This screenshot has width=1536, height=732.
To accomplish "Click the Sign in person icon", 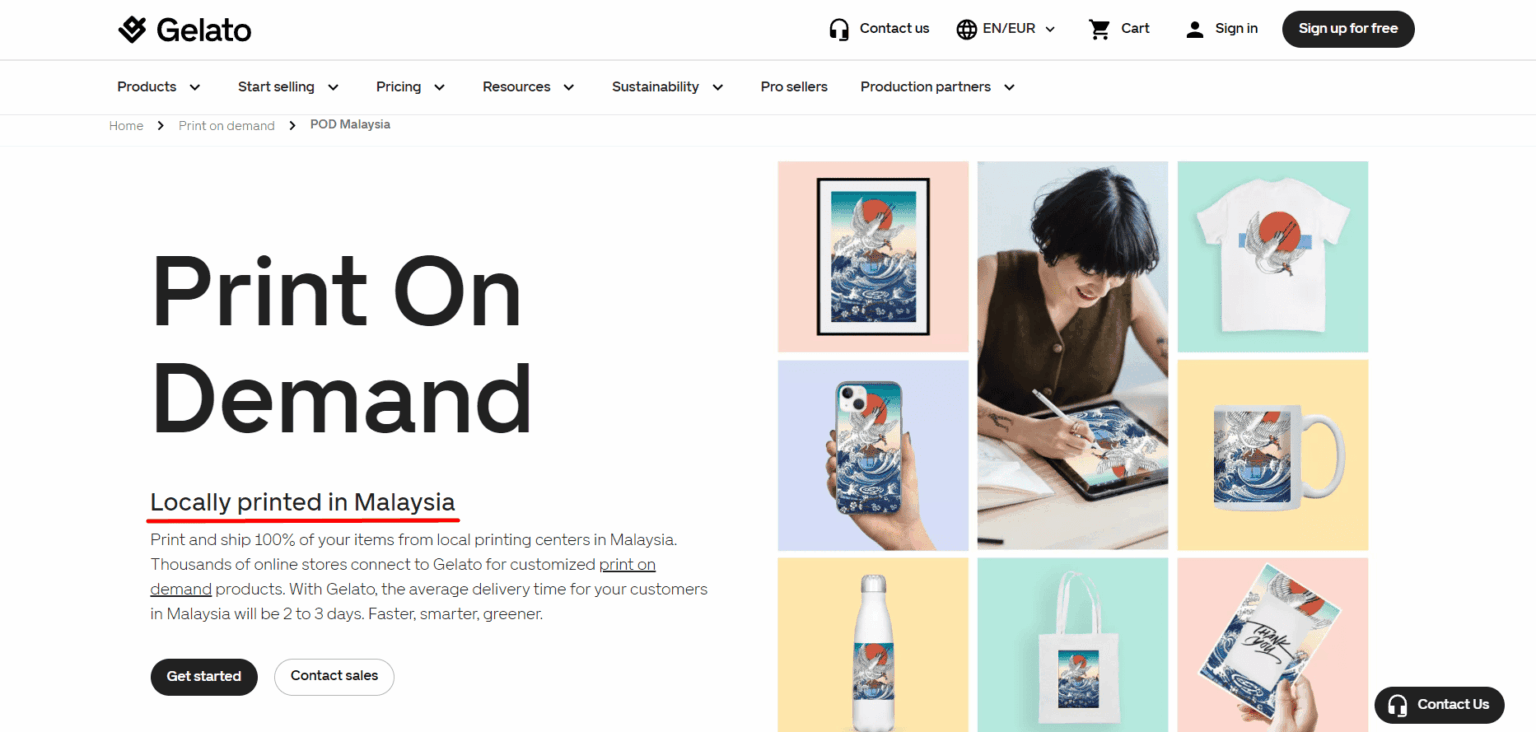I will click(x=1194, y=29).
